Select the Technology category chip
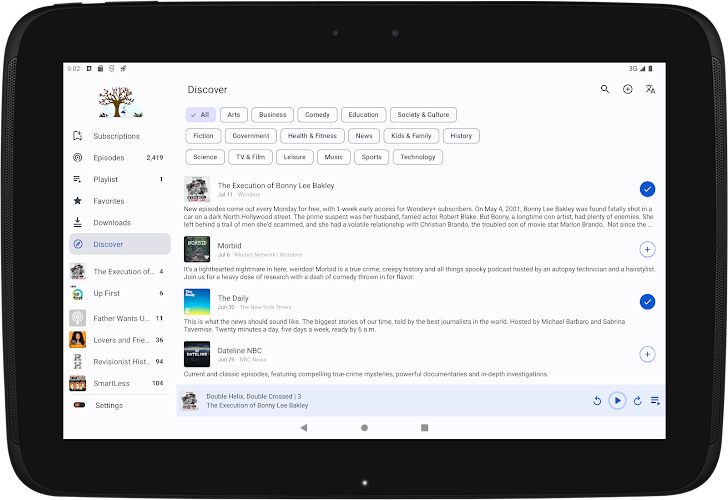This screenshot has width=728, height=500. click(x=418, y=157)
